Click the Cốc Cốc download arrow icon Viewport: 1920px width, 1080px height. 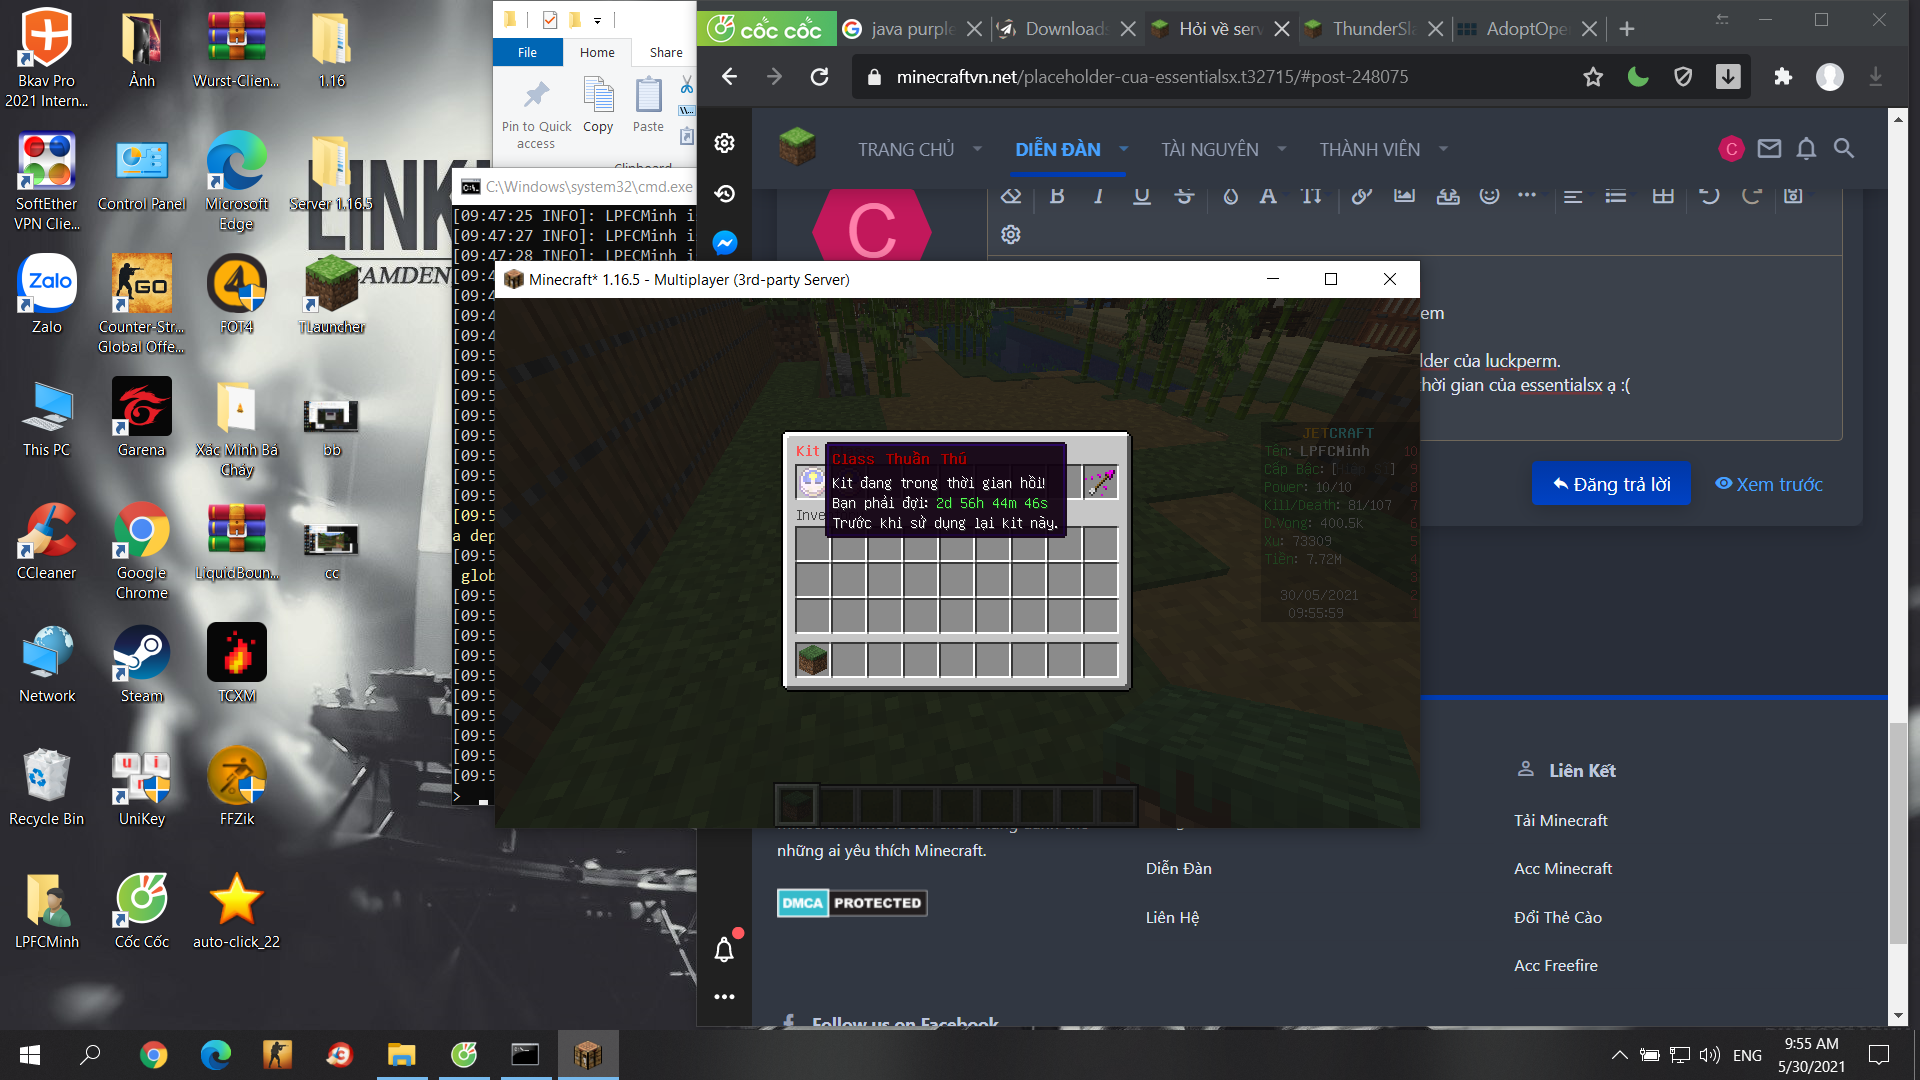pyautogui.click(x=1728, y=77)
